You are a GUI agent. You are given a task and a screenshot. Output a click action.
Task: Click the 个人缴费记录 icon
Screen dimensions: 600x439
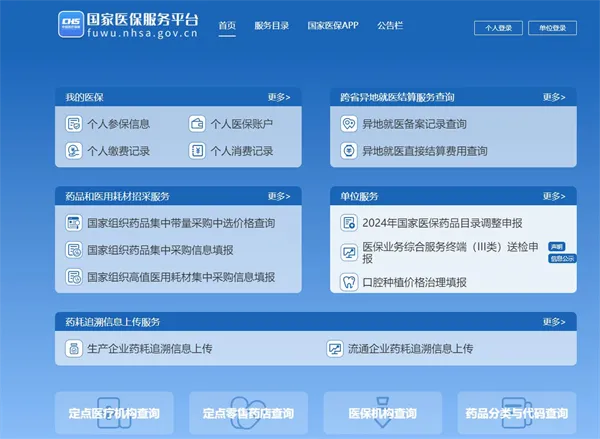(x=73, y=151)
